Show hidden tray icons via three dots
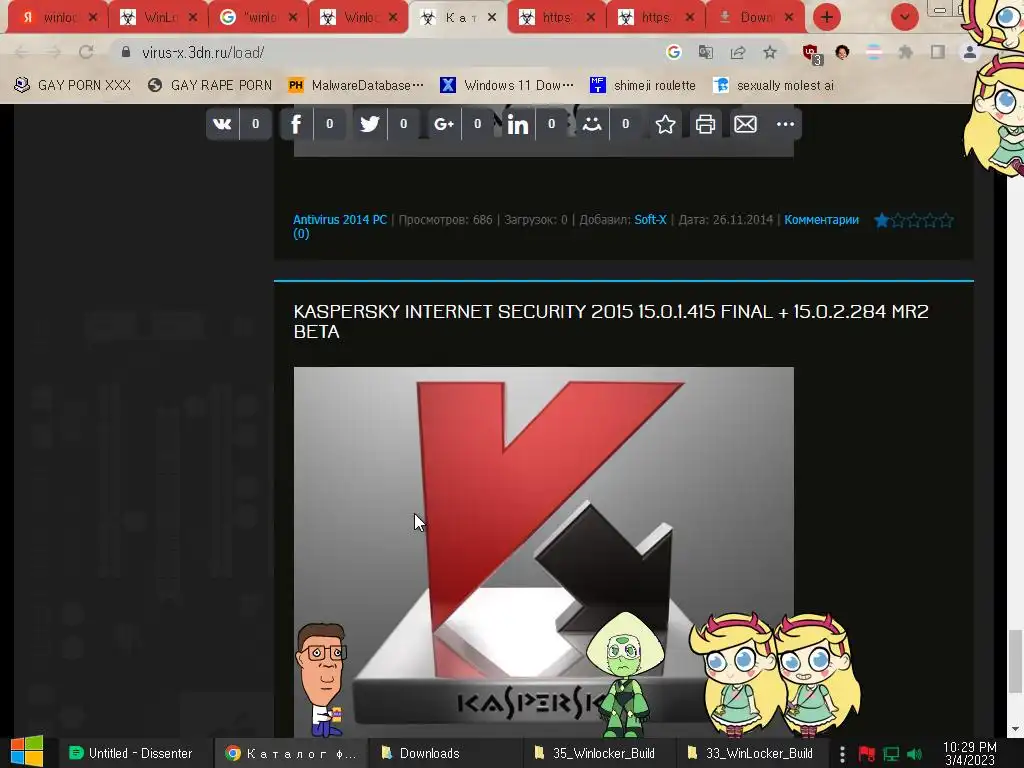 (842, 754)
